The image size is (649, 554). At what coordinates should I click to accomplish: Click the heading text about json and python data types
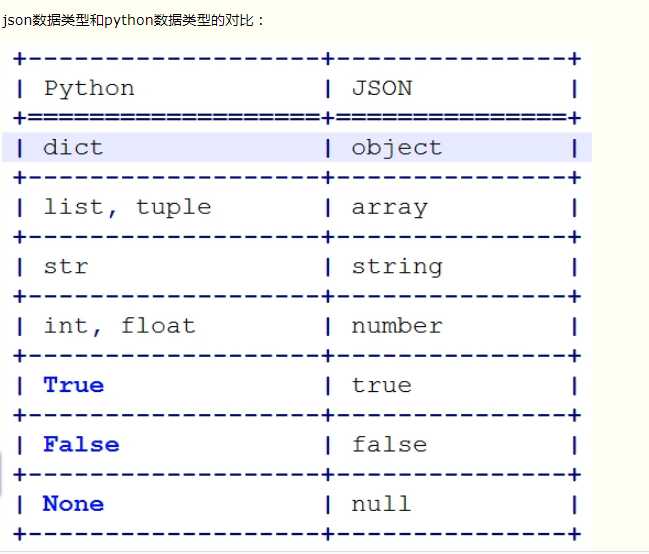coord(133,19)
